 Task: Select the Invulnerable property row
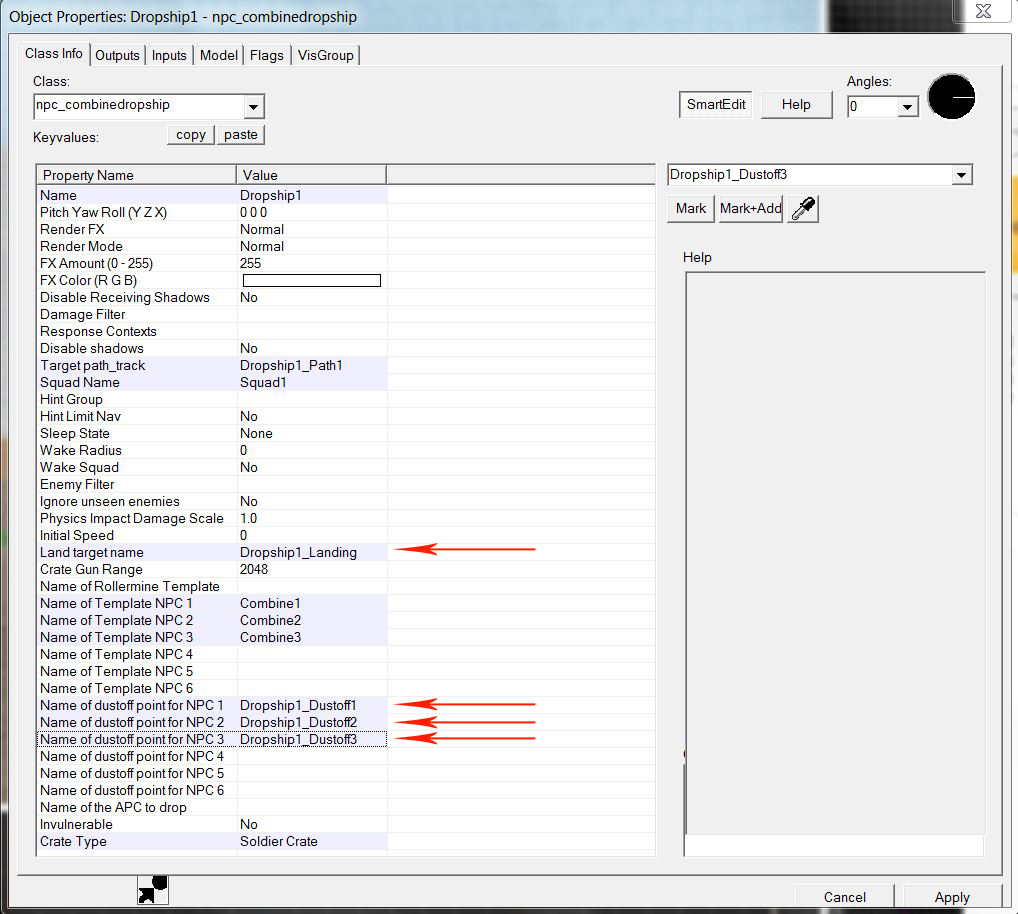[x=212, y=824]
